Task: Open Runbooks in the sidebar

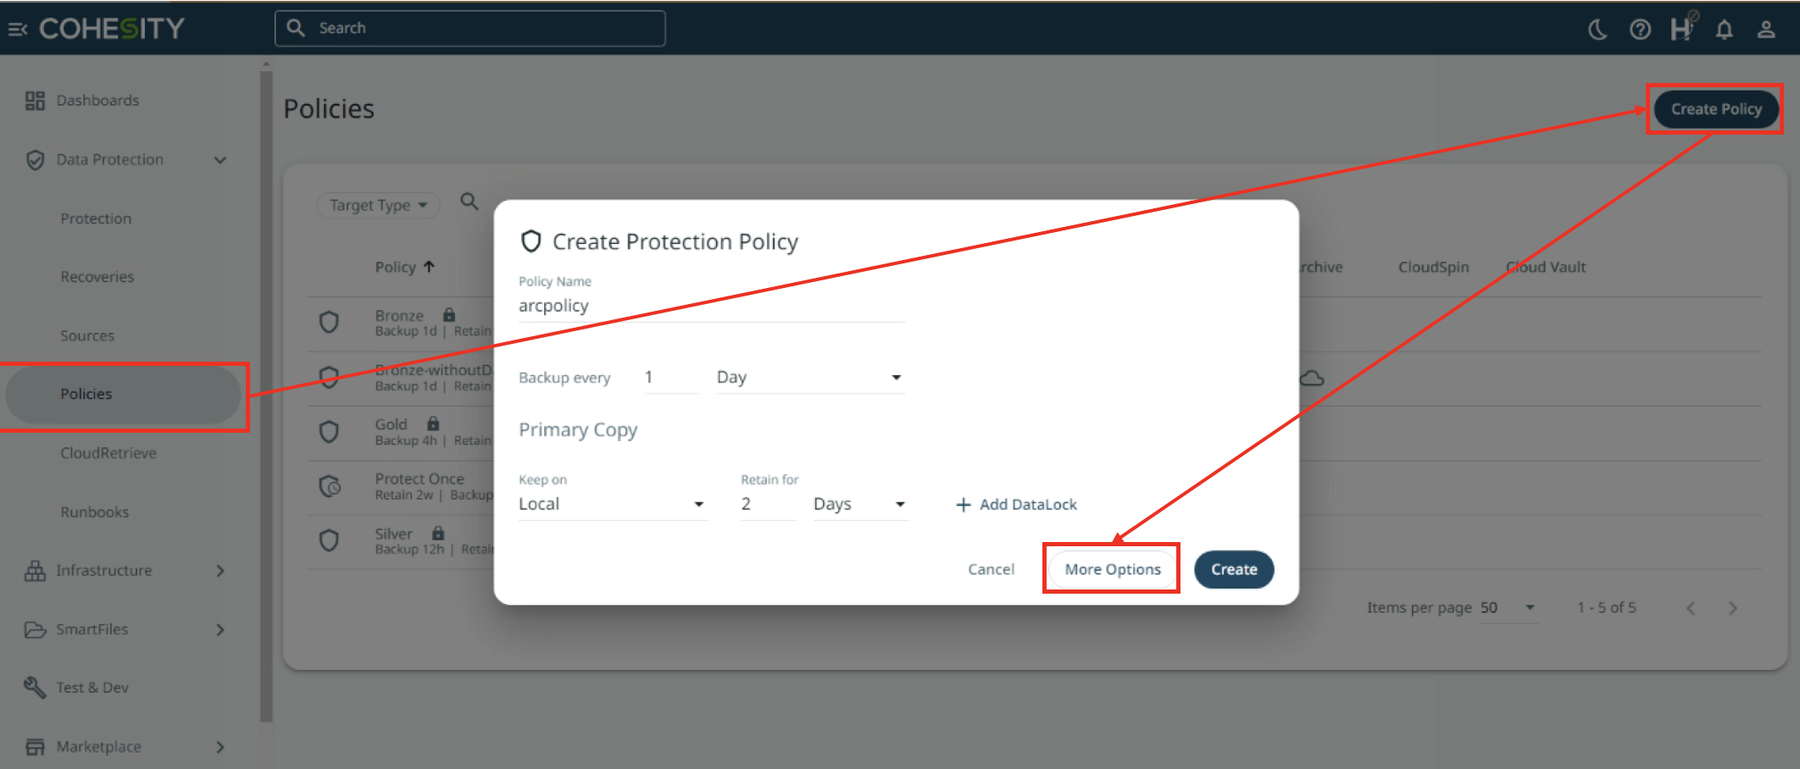Action: point(95,512)
